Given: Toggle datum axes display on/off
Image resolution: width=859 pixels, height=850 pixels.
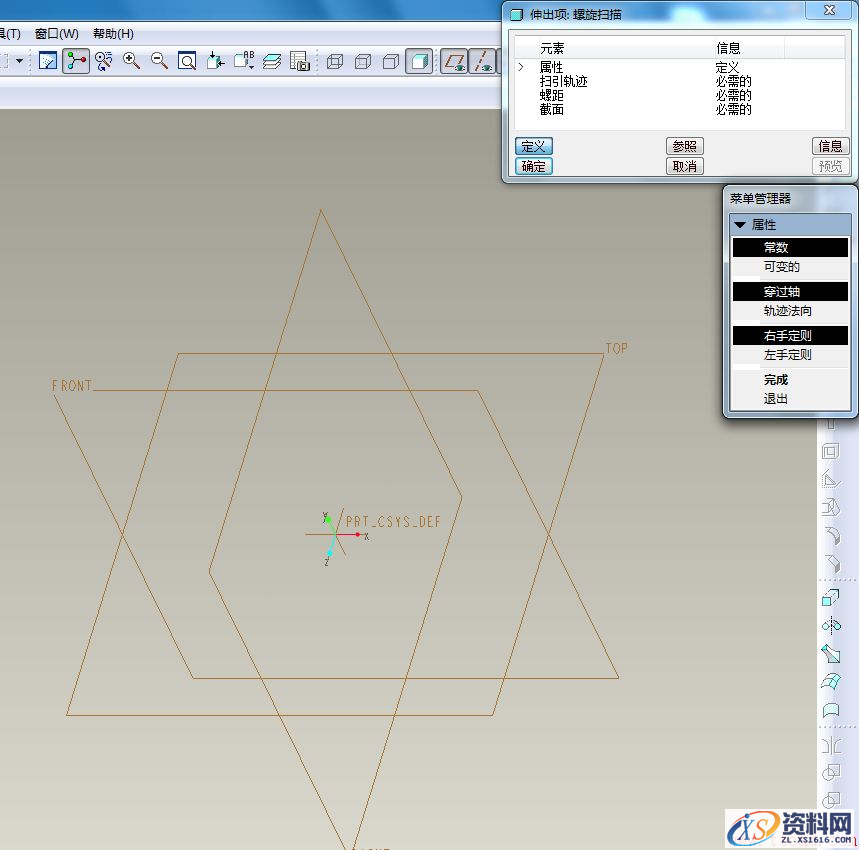Looking at the screenshot, I should click(483, 61).
